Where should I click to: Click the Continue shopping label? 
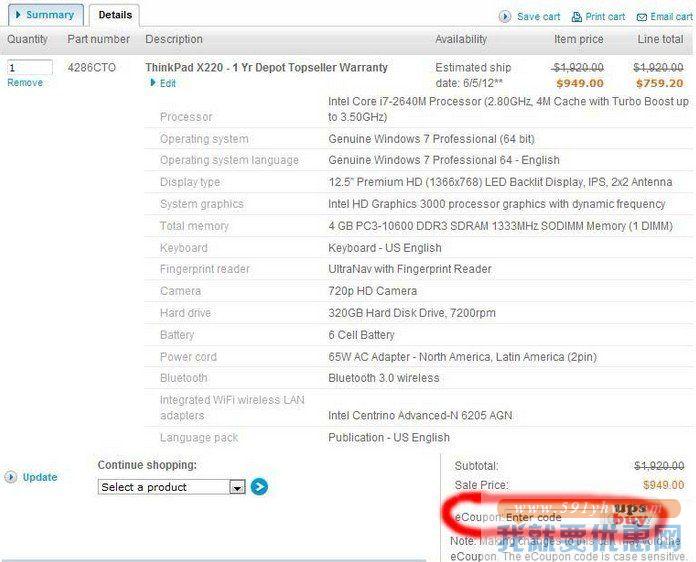pyautogui.click(x=147, y=465)
